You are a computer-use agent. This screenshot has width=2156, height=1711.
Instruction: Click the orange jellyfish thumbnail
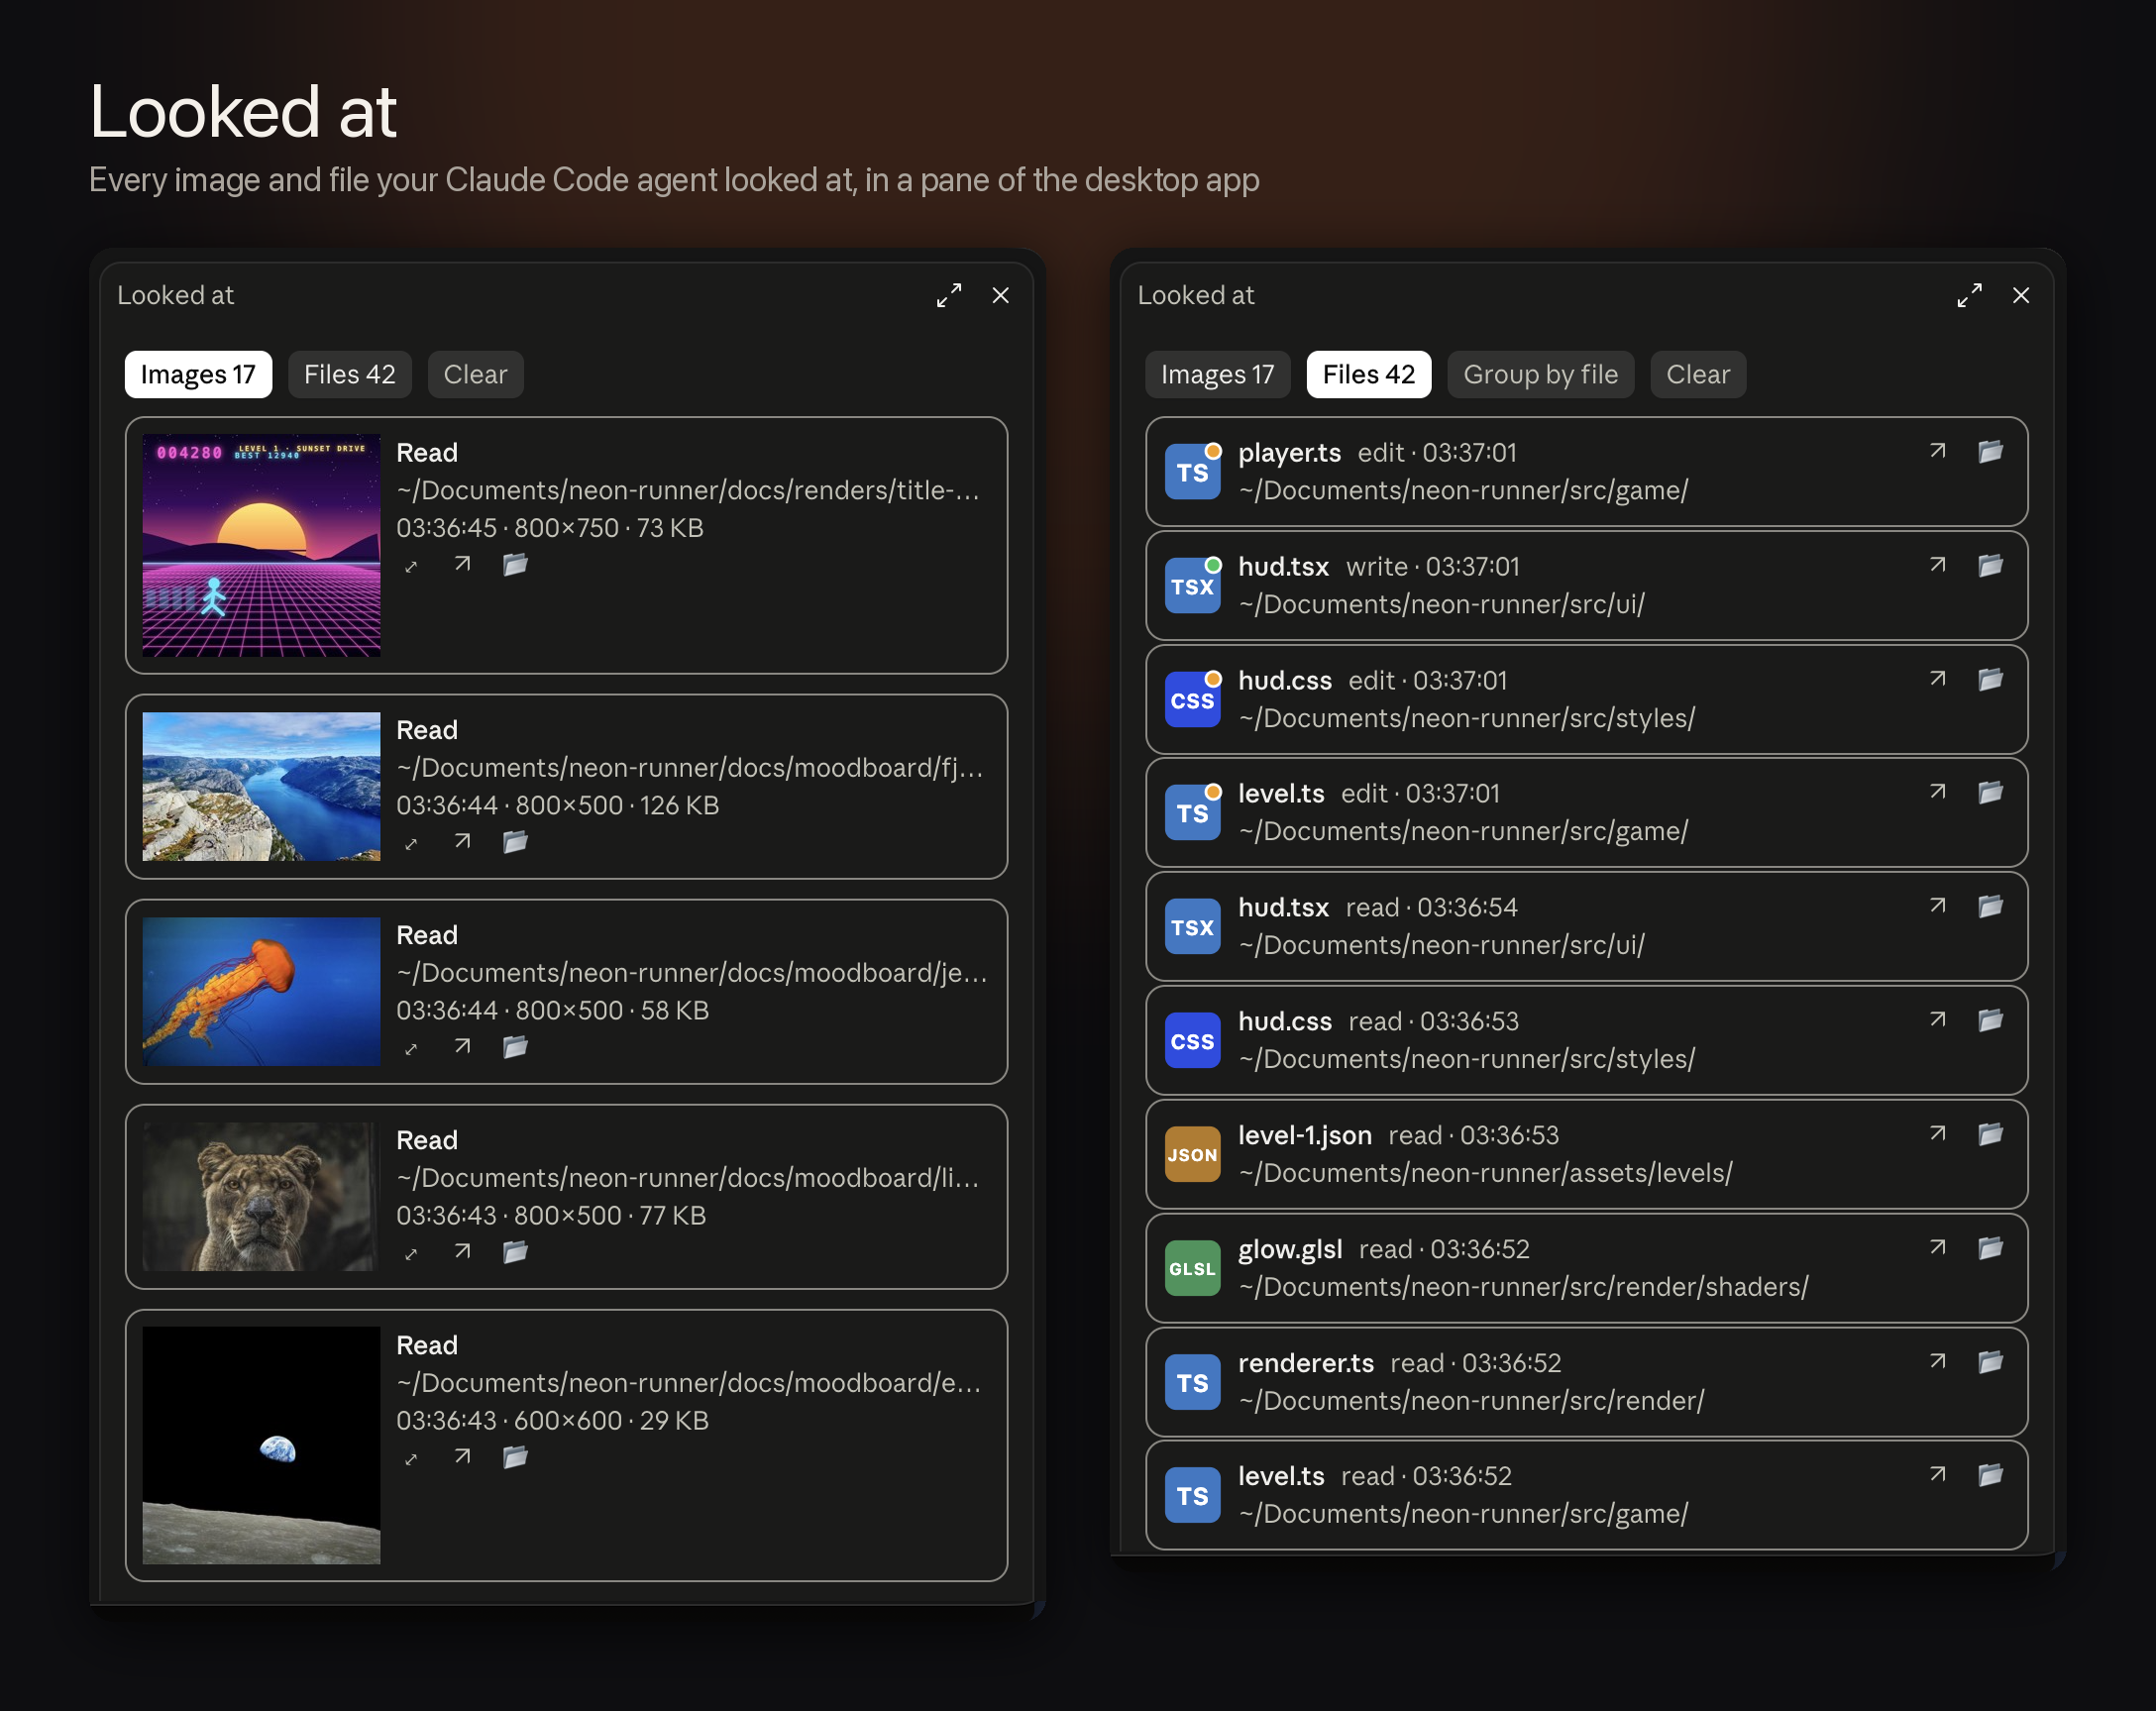(x=261, y=991)
